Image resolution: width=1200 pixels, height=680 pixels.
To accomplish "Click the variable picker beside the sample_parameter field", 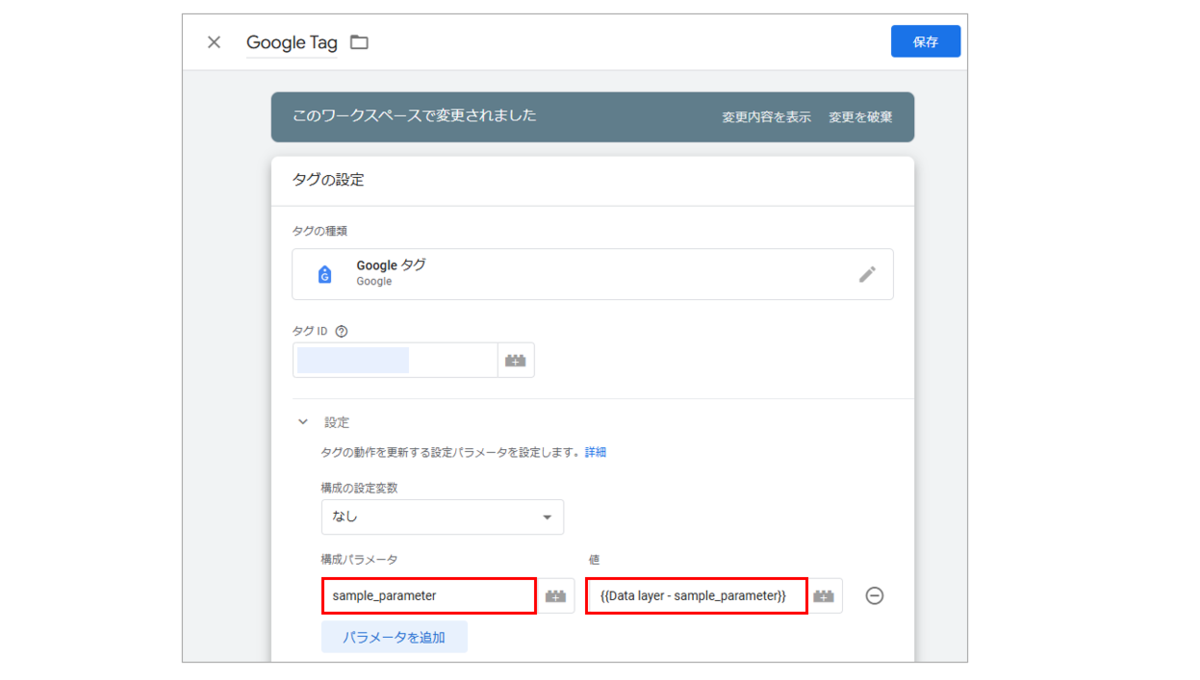I will [556, 596].
